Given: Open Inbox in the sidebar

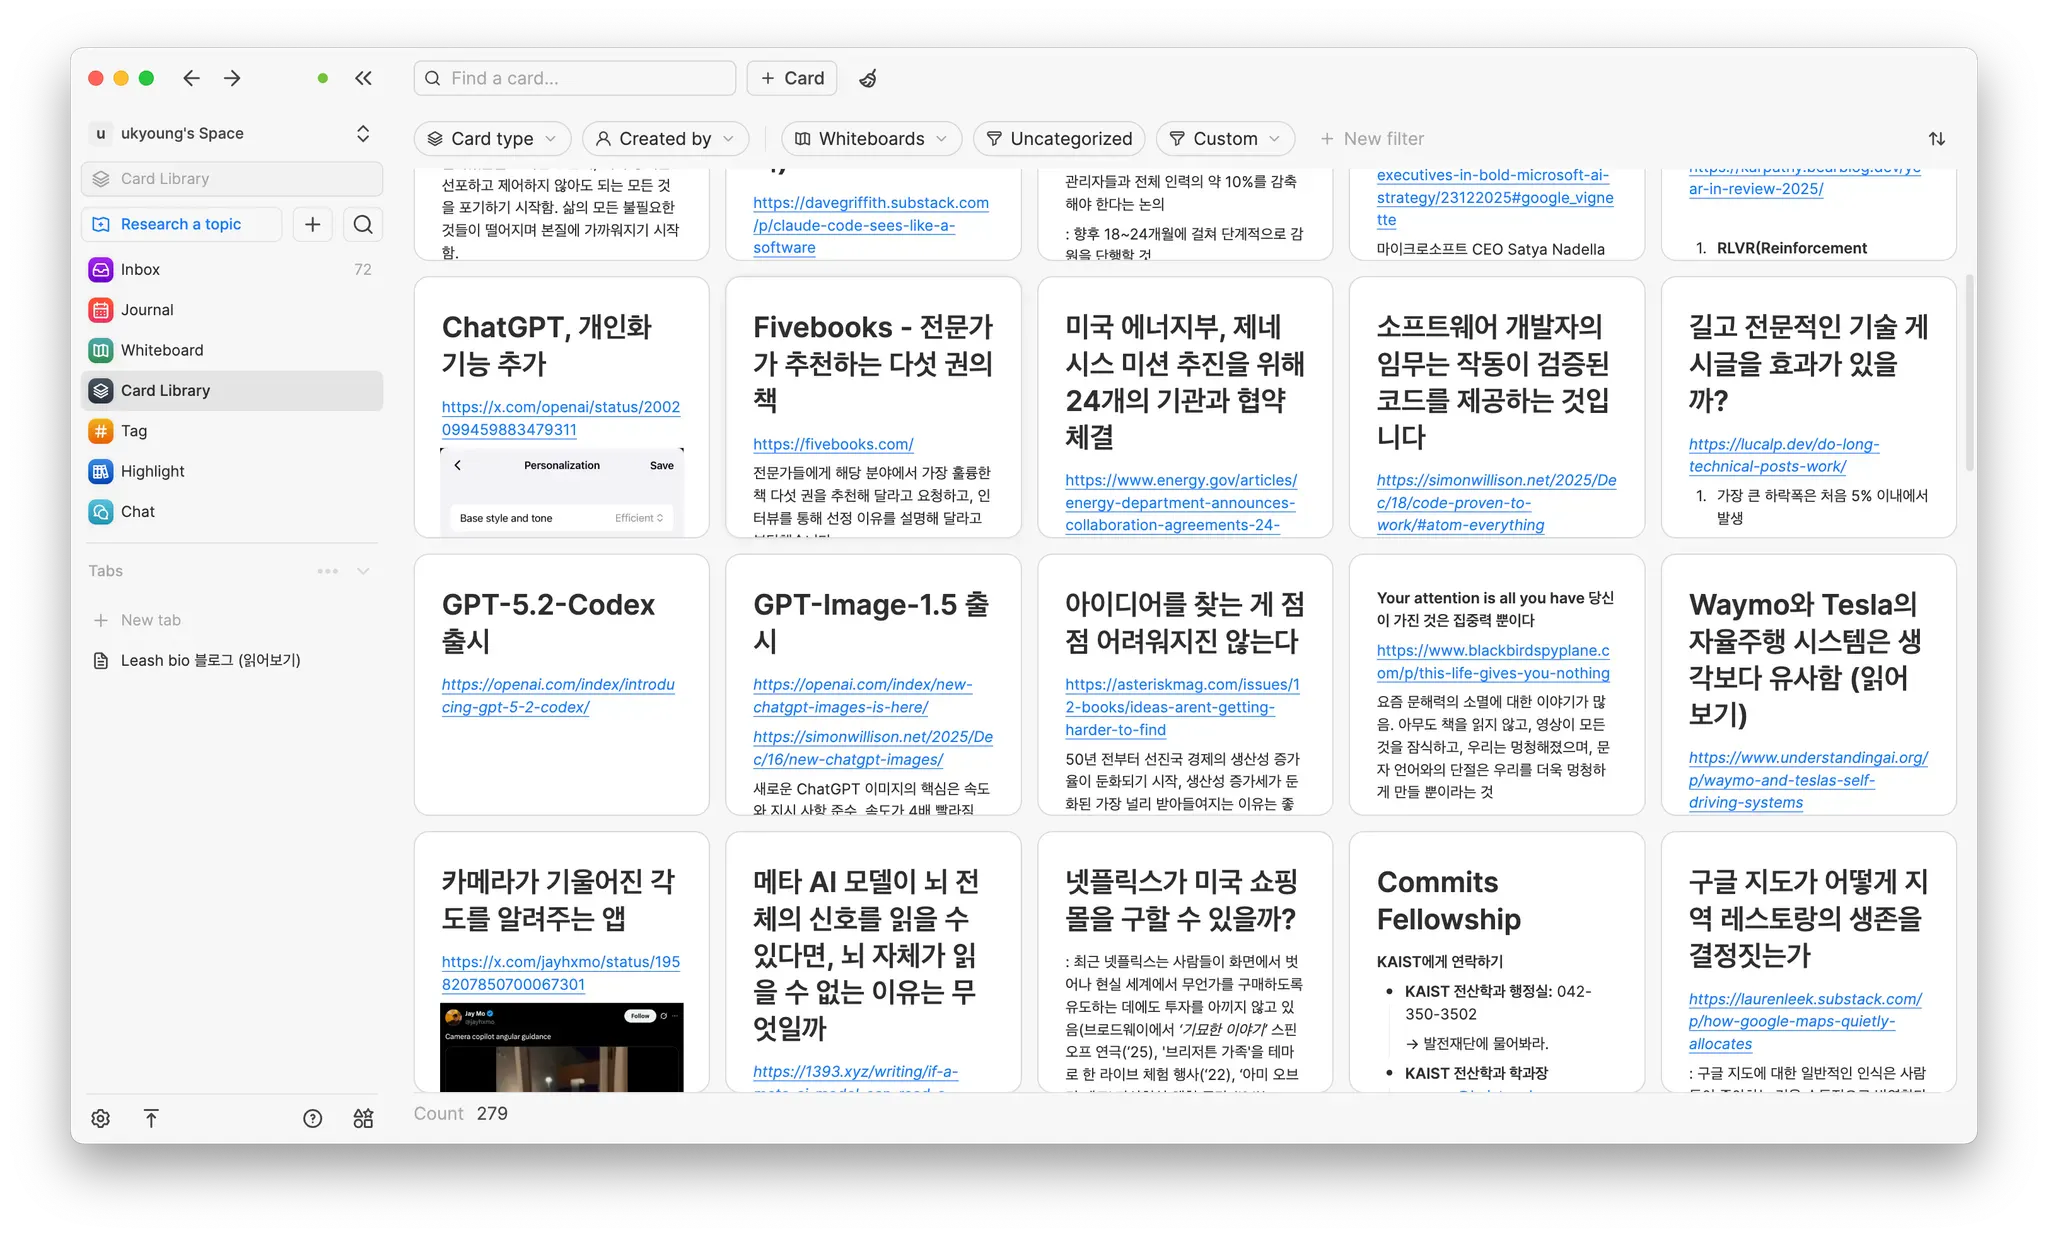Looking at the screenshot, I should 140,269.
